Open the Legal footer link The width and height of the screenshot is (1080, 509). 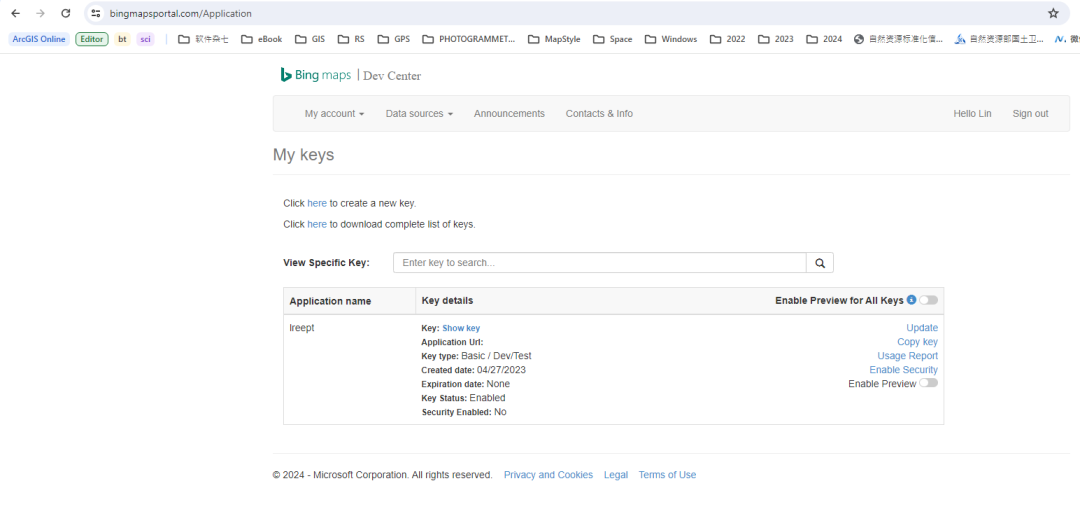pyautogui.click(x=616, y=475)
